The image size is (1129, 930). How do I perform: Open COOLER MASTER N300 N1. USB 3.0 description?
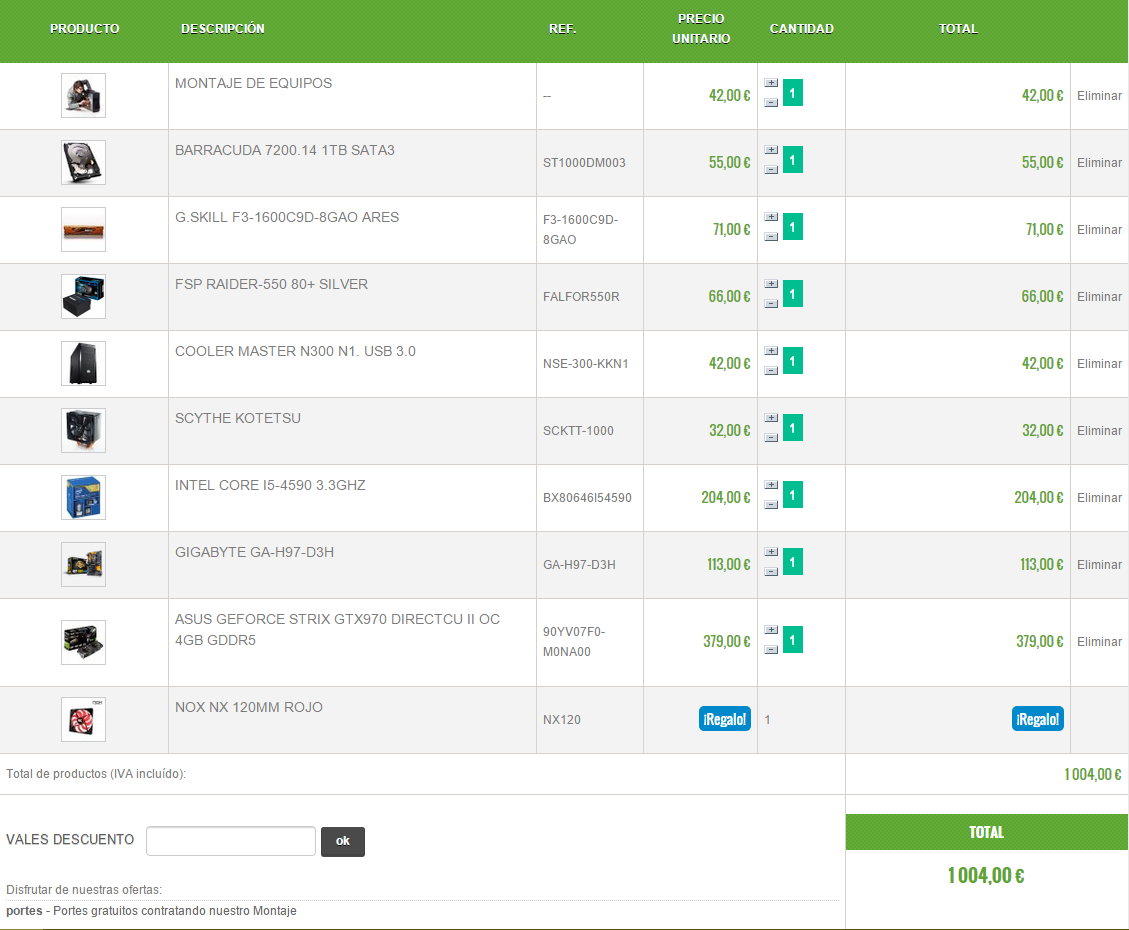pos(295,351)
